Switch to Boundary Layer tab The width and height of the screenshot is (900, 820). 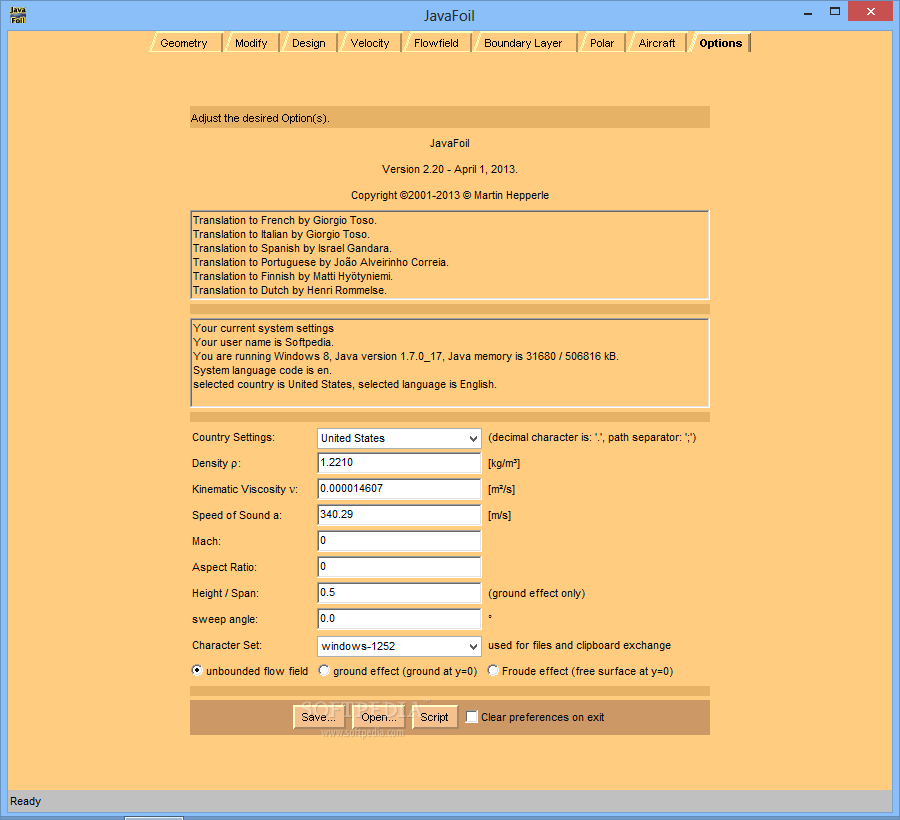(x=524, y=43)
